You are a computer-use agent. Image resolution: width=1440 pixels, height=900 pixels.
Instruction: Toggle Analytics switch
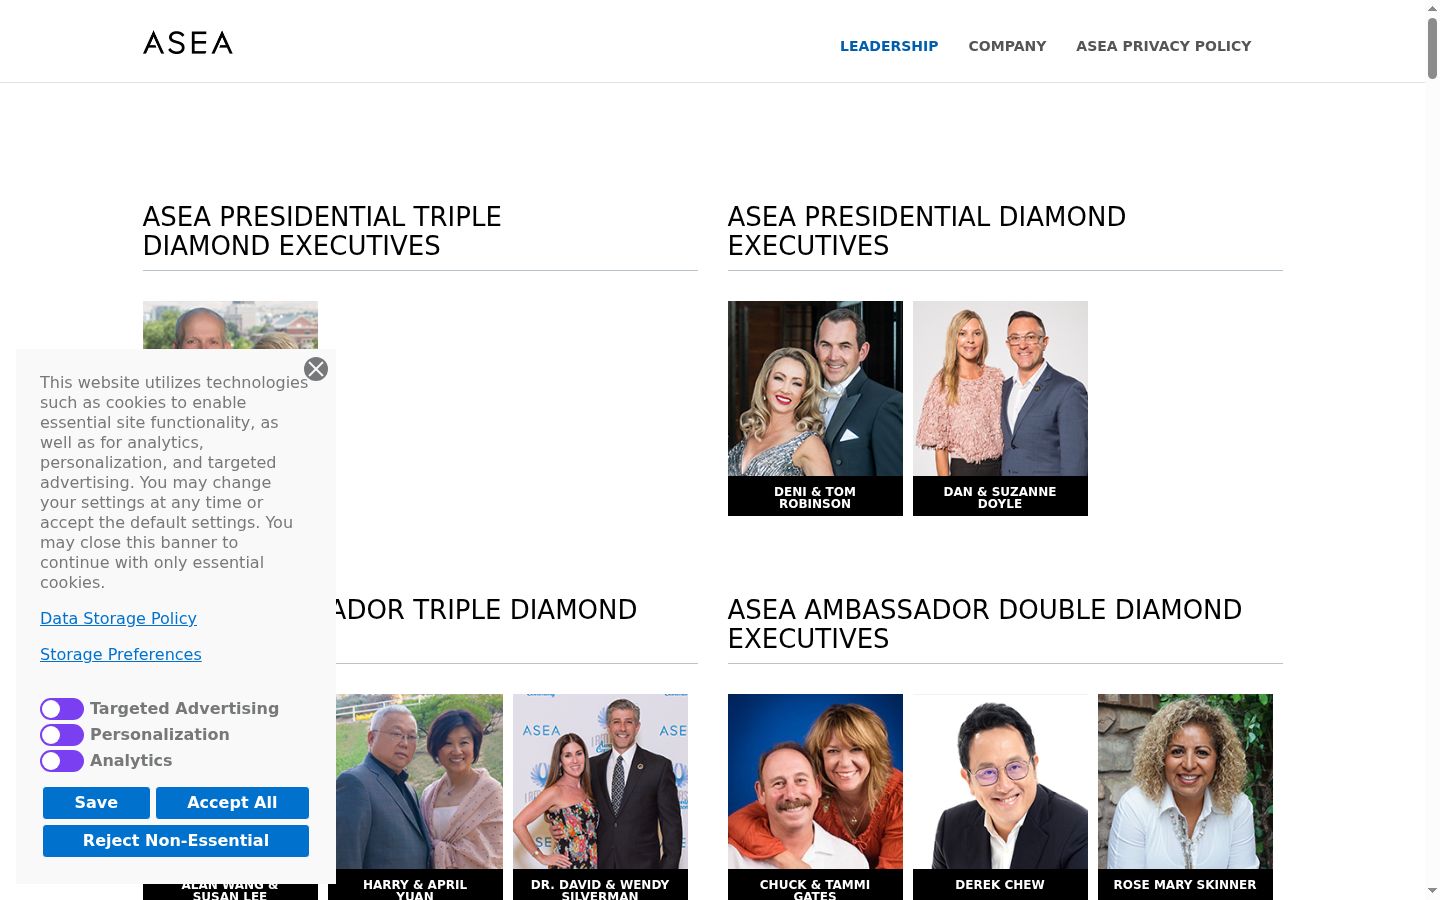click(x=62, y=761)
